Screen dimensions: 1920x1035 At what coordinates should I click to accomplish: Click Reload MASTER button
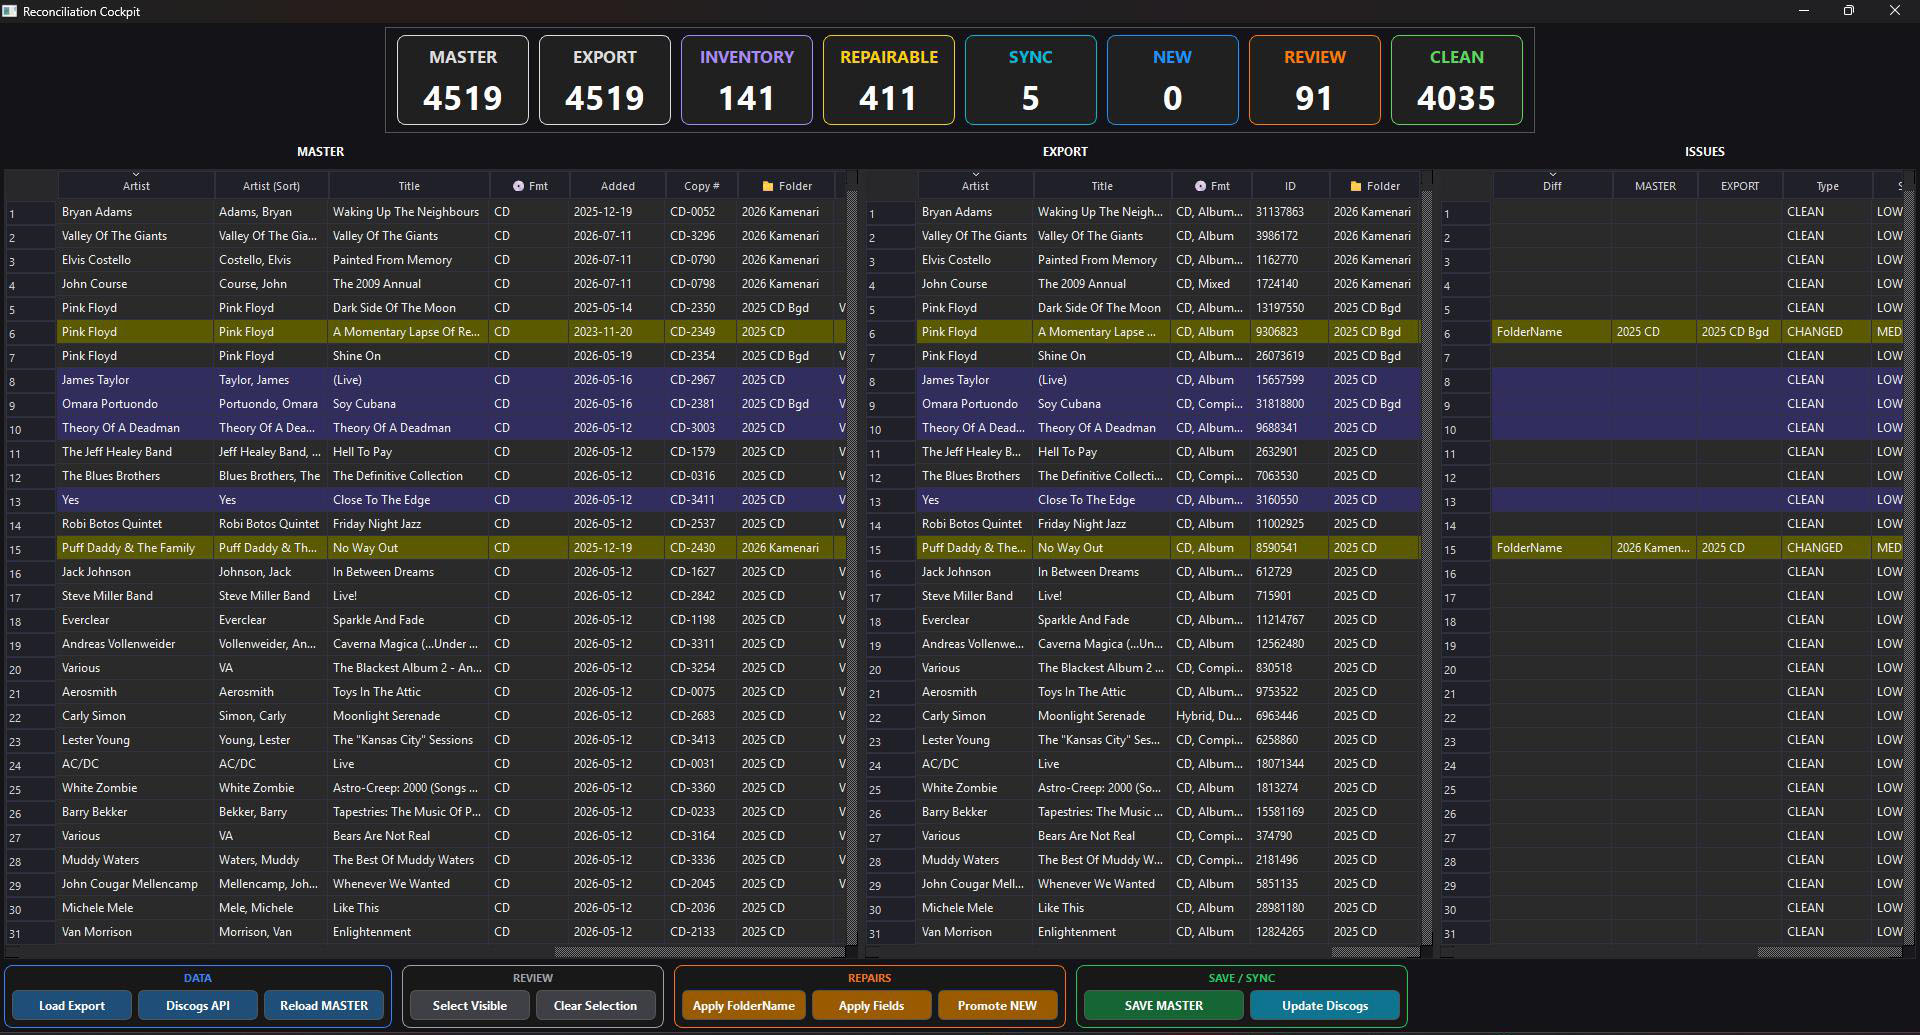point(324,1005)
